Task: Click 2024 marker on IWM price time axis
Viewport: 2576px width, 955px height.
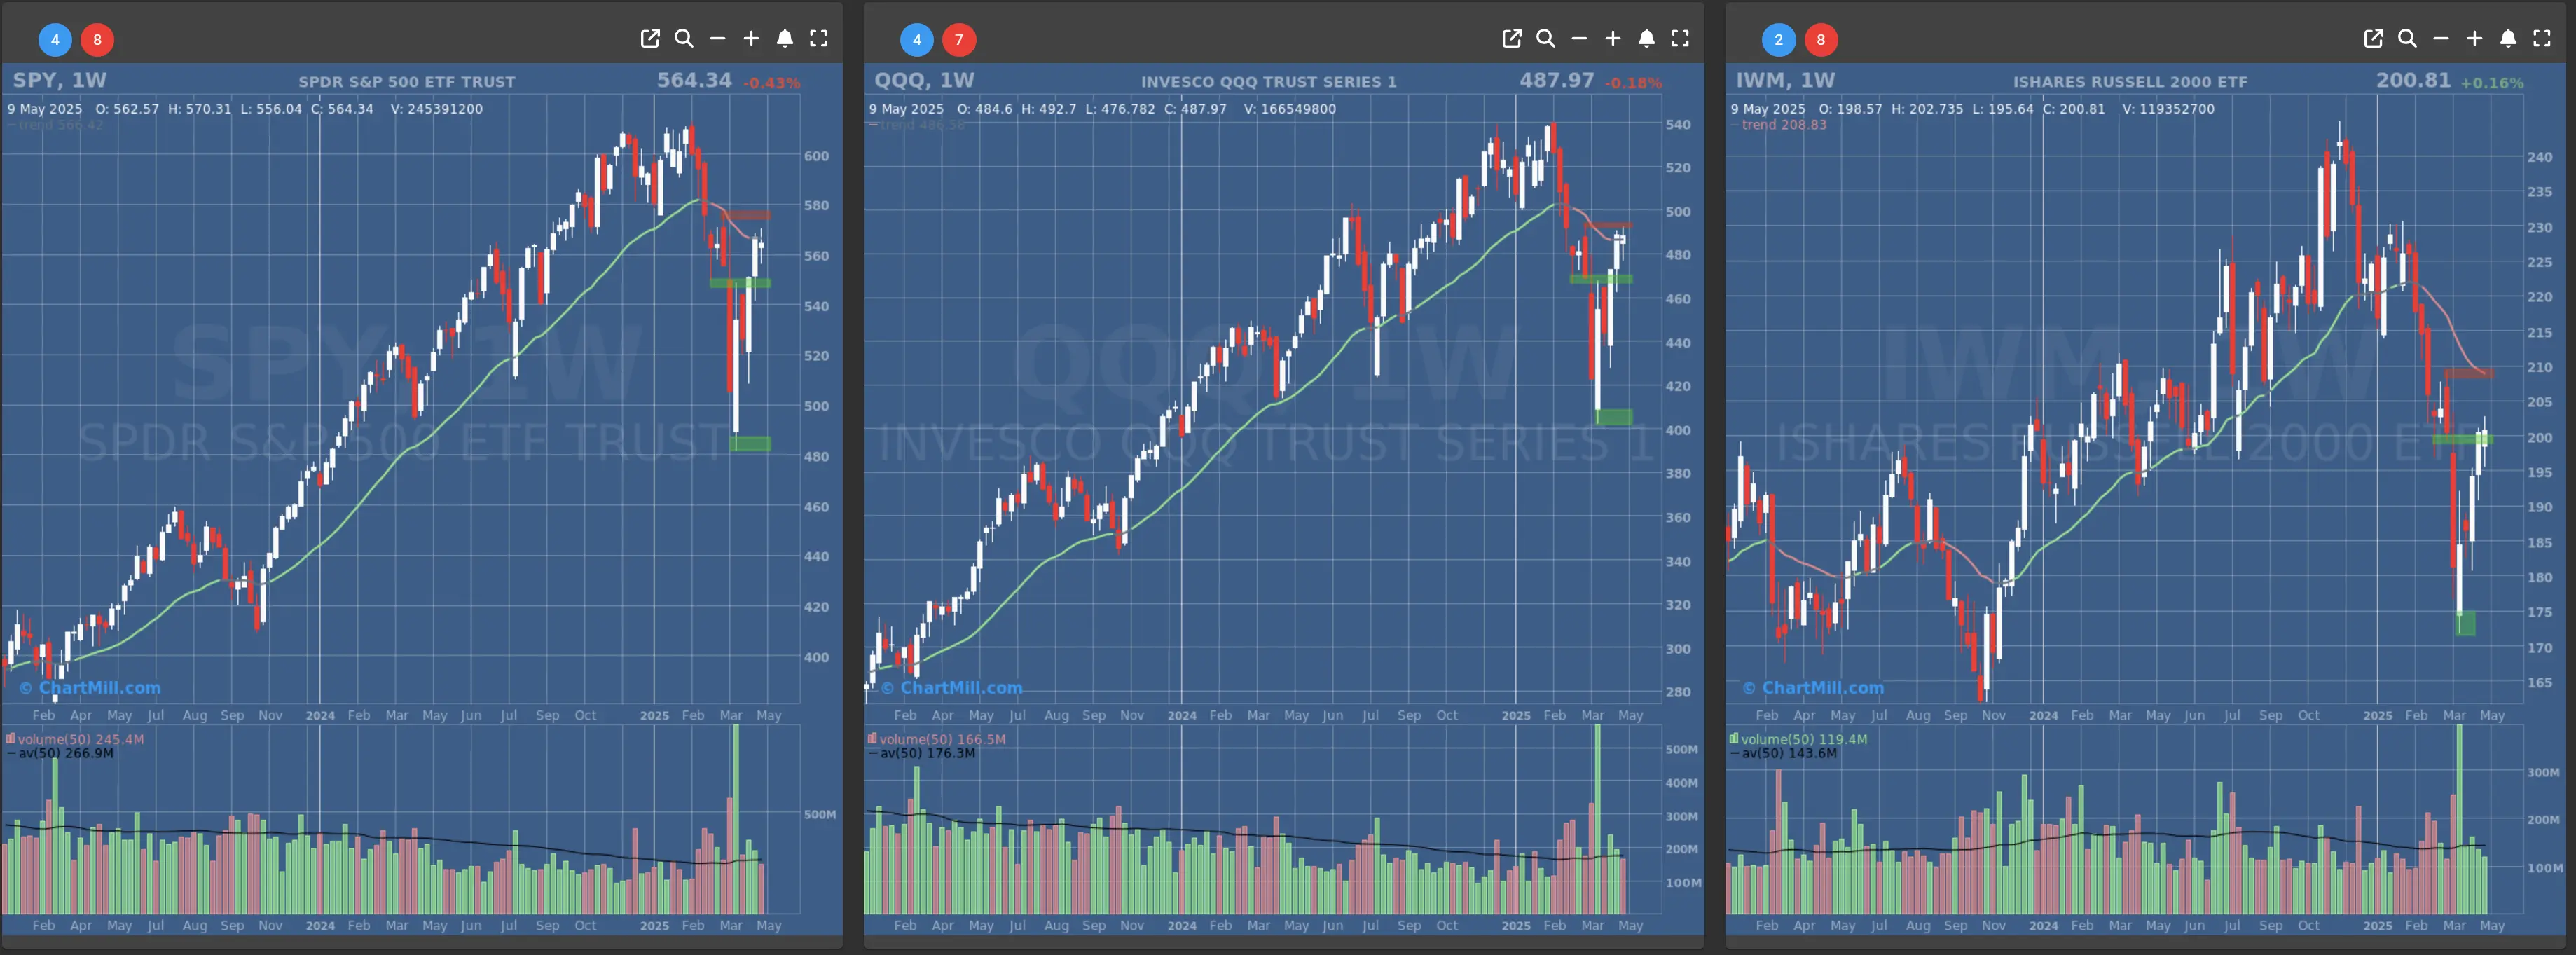Action: point(2044,716)
